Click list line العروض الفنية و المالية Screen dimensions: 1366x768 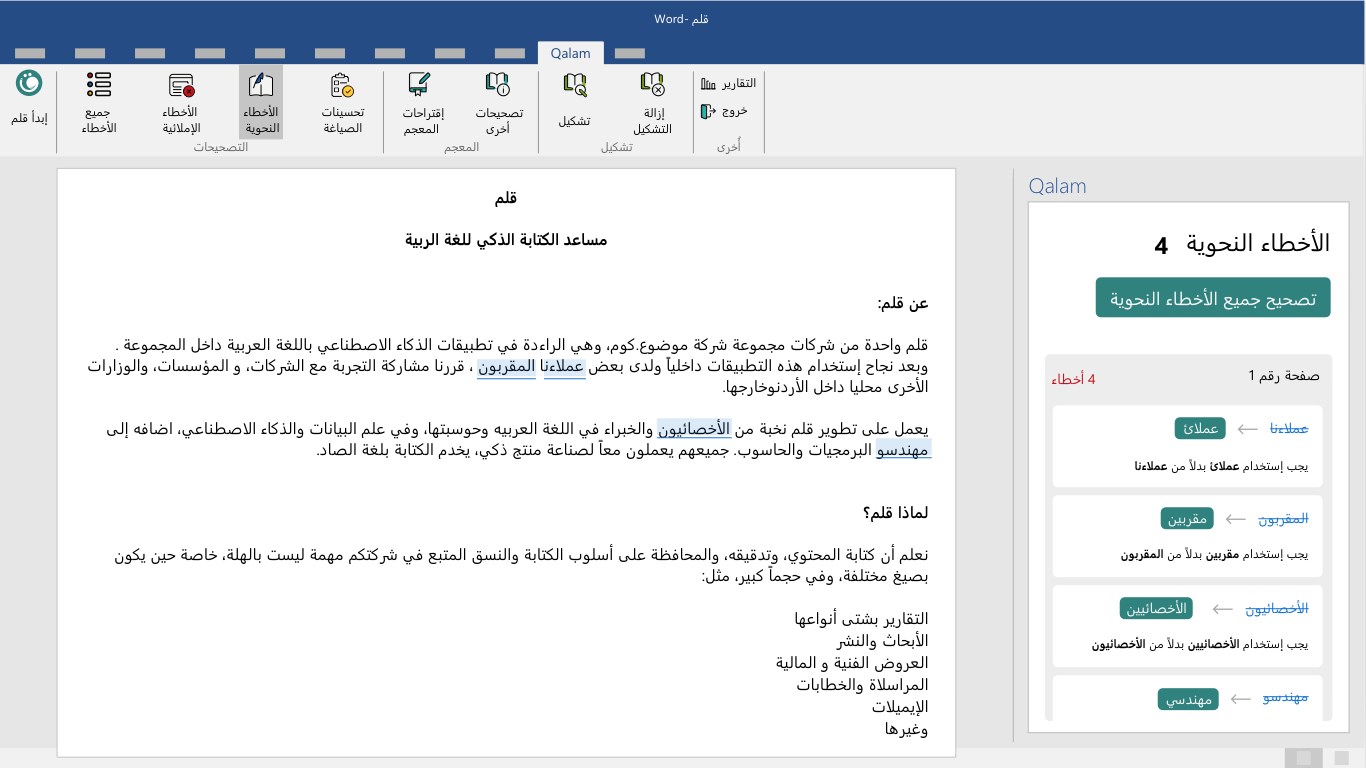pyautogui.click(x=852, y=663)
